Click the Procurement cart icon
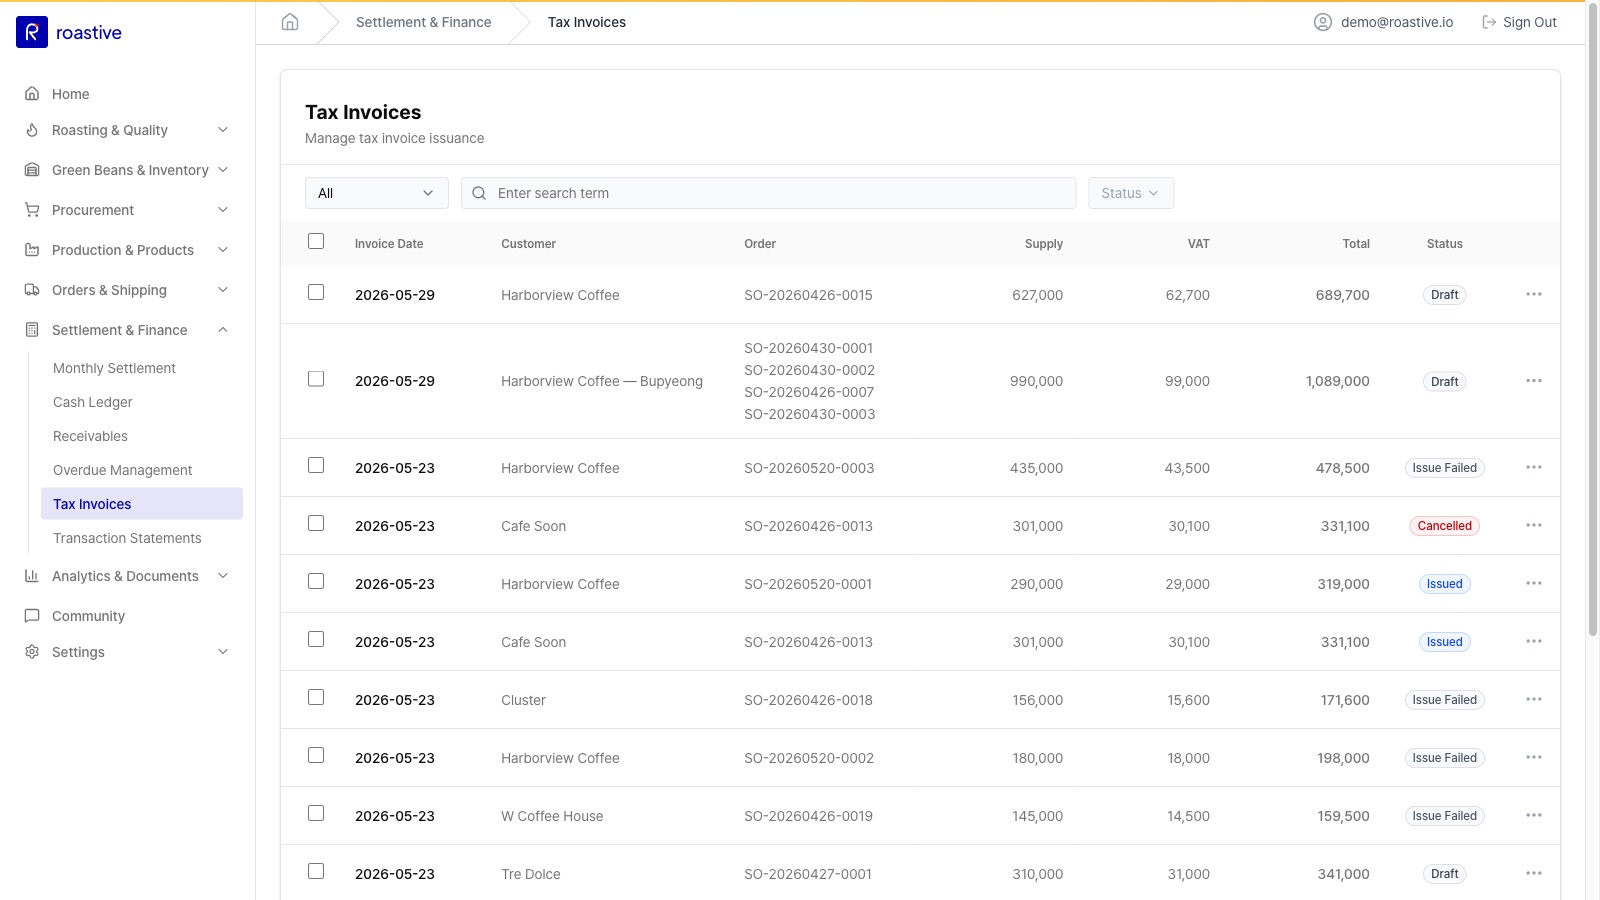The width and height of the screenshot is (1600, 900). [x=32, y=210]
